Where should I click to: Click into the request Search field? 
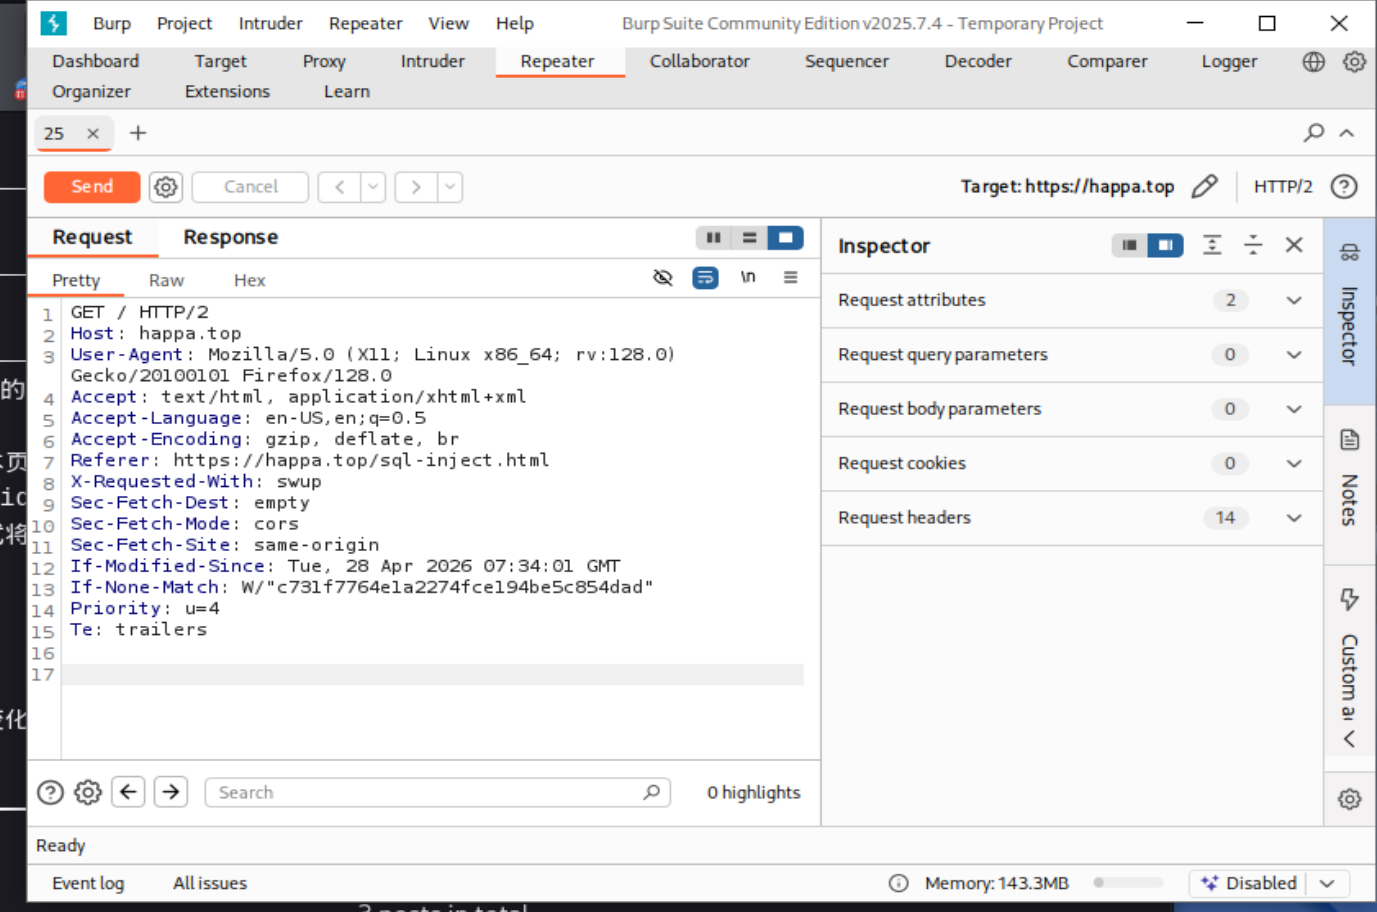click(437, 792)
